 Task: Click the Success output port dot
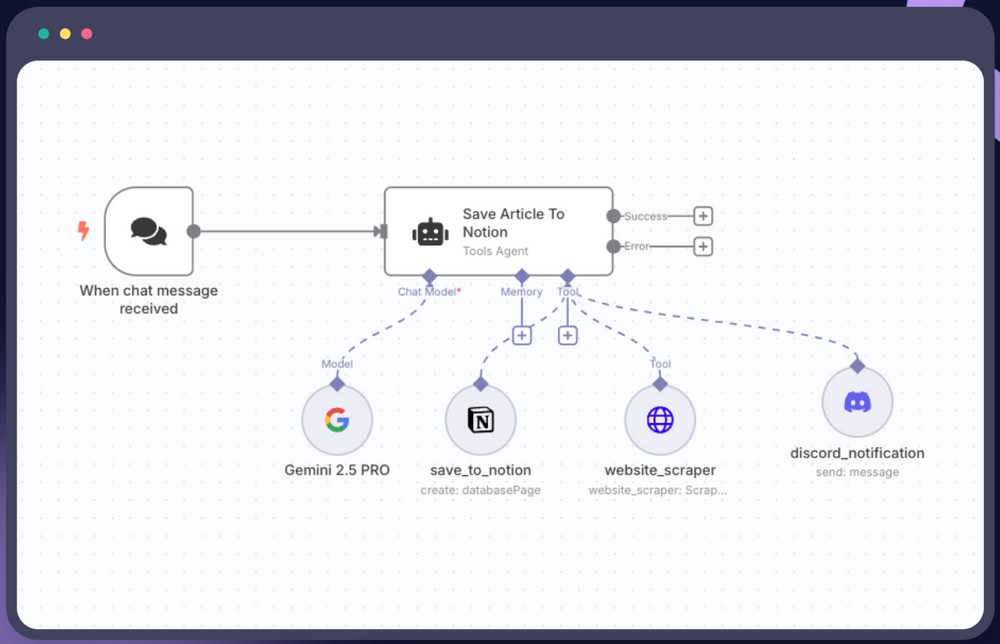[613, 216]
